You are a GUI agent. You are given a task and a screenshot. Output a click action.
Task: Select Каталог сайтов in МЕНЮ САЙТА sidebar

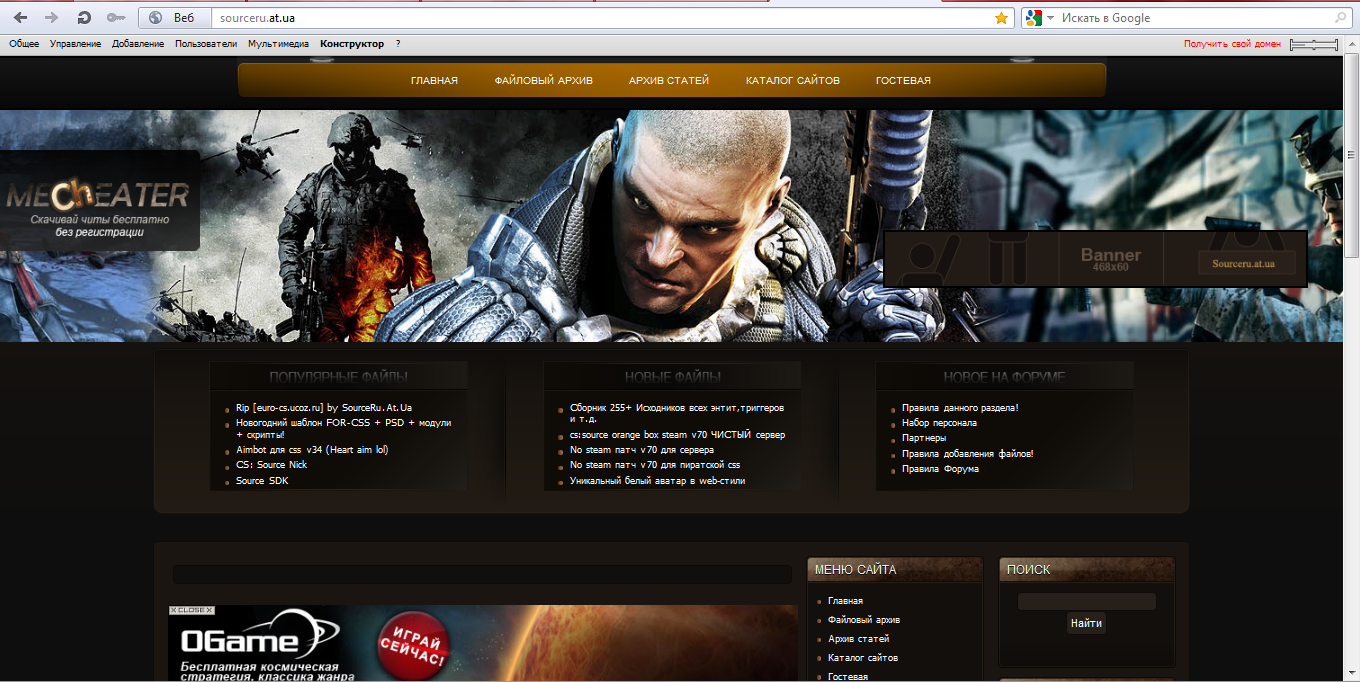[x=862, y=658]
